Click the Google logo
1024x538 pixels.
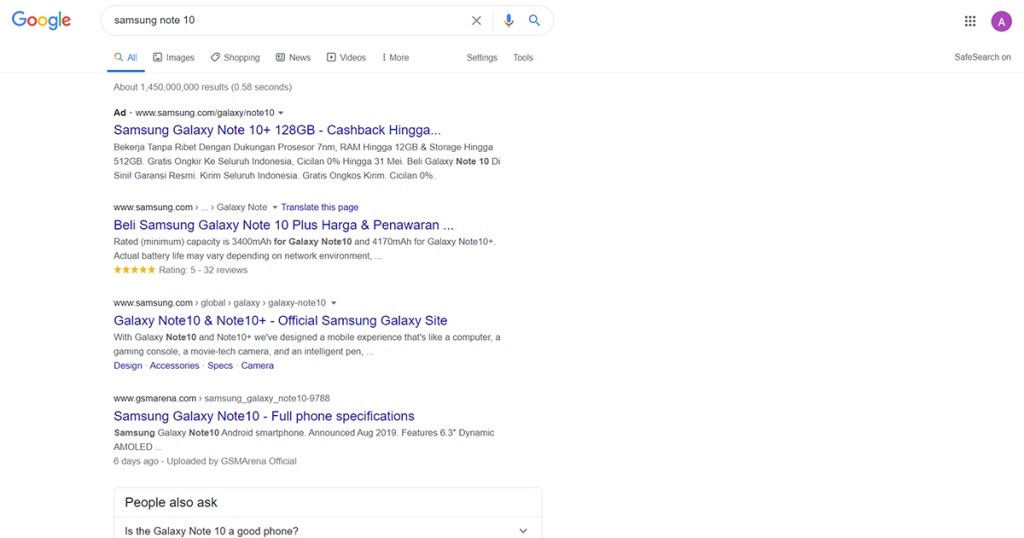point(41,21)
